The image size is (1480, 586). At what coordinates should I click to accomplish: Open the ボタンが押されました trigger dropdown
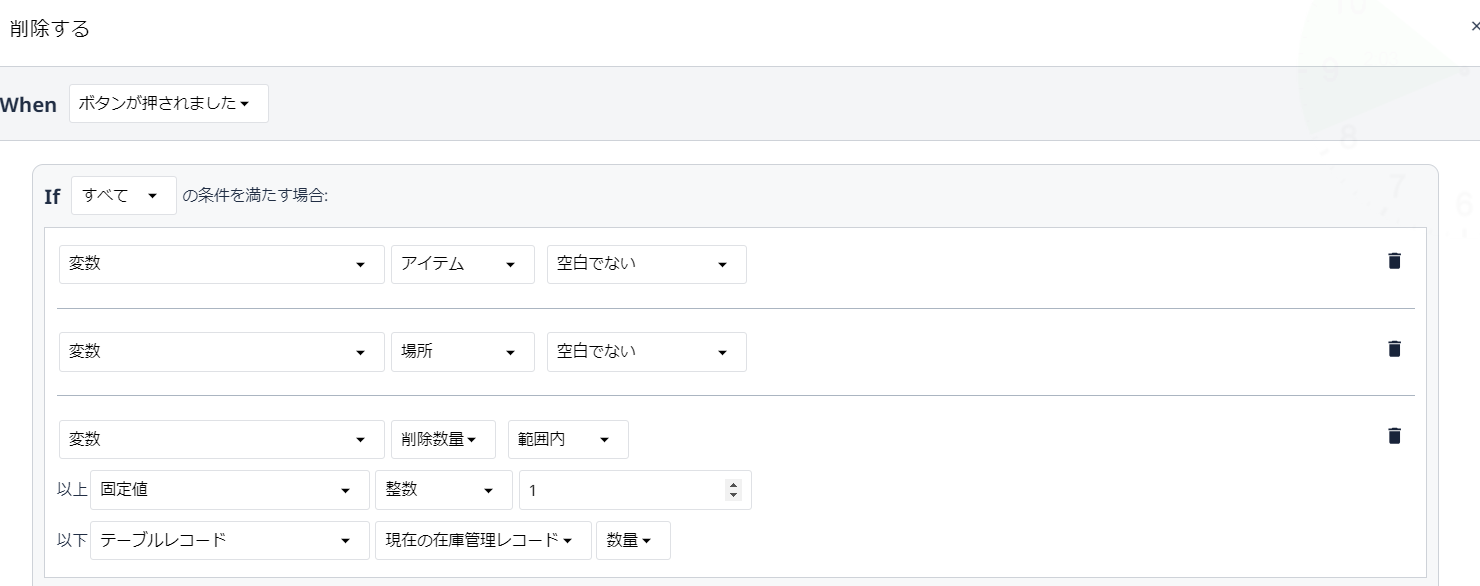[169, 104]
